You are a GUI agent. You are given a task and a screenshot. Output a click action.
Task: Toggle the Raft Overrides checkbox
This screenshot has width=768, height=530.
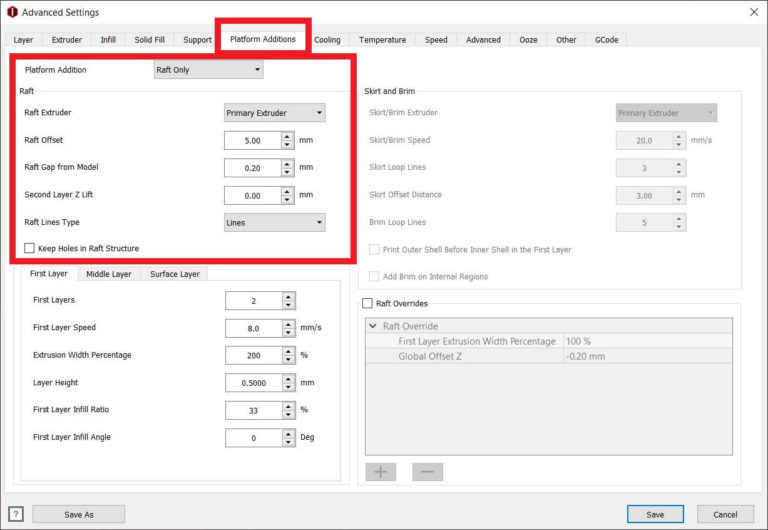click(x=366, y=303)
